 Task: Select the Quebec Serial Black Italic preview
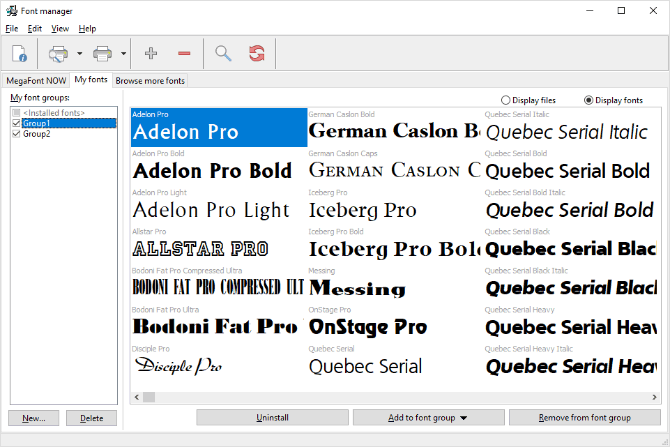(571, 284)
